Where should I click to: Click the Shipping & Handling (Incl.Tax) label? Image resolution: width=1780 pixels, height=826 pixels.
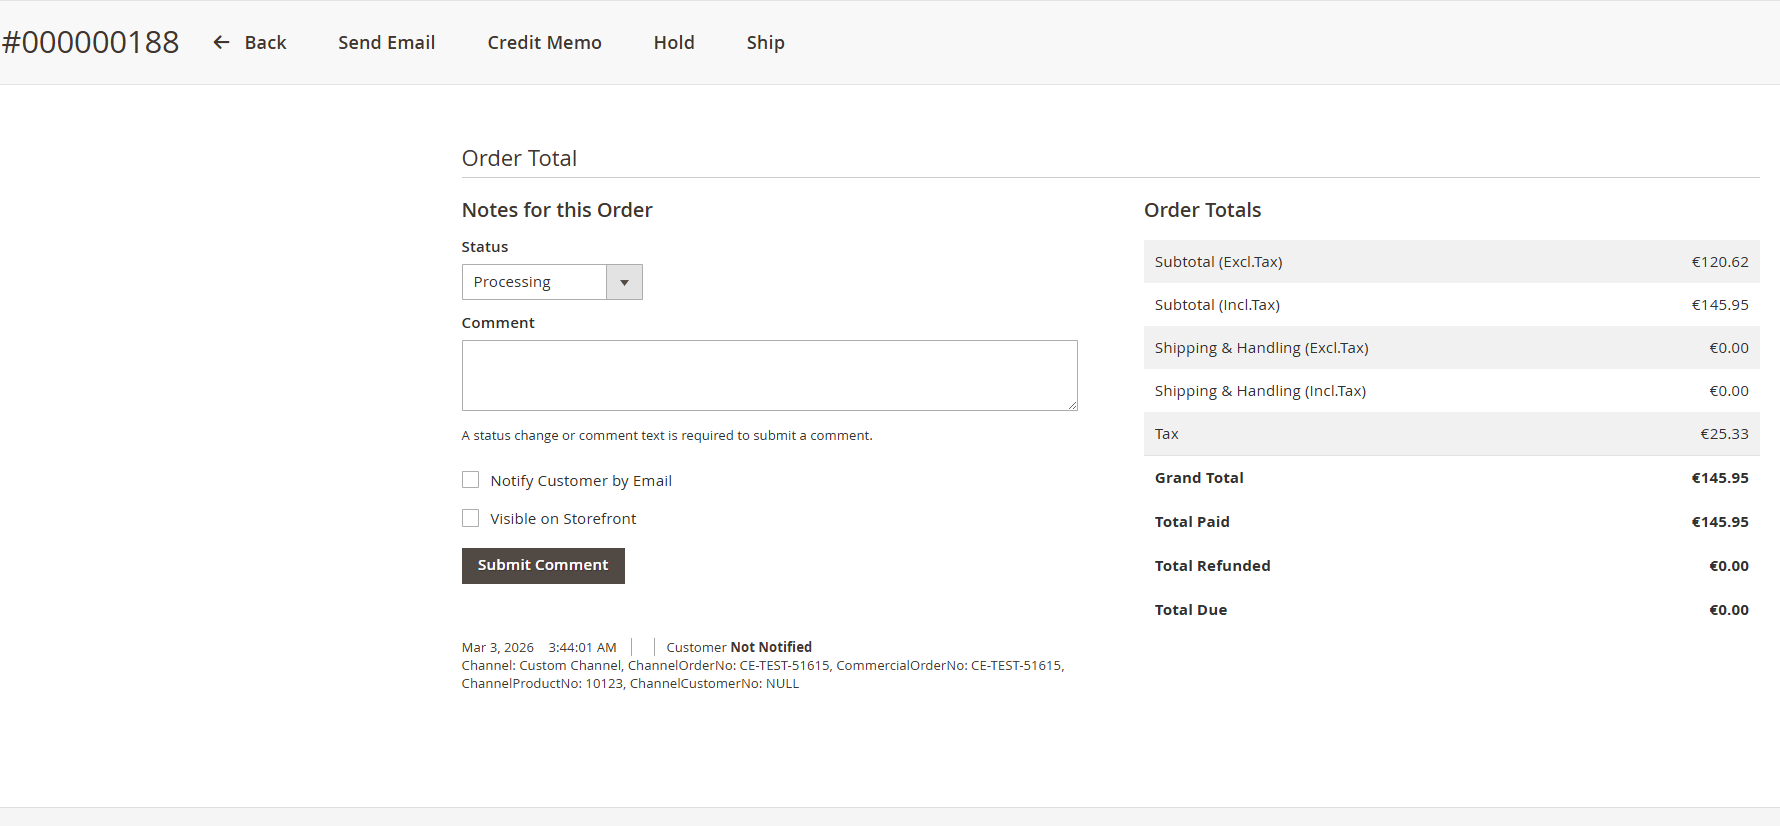(x=1260, y=391)
